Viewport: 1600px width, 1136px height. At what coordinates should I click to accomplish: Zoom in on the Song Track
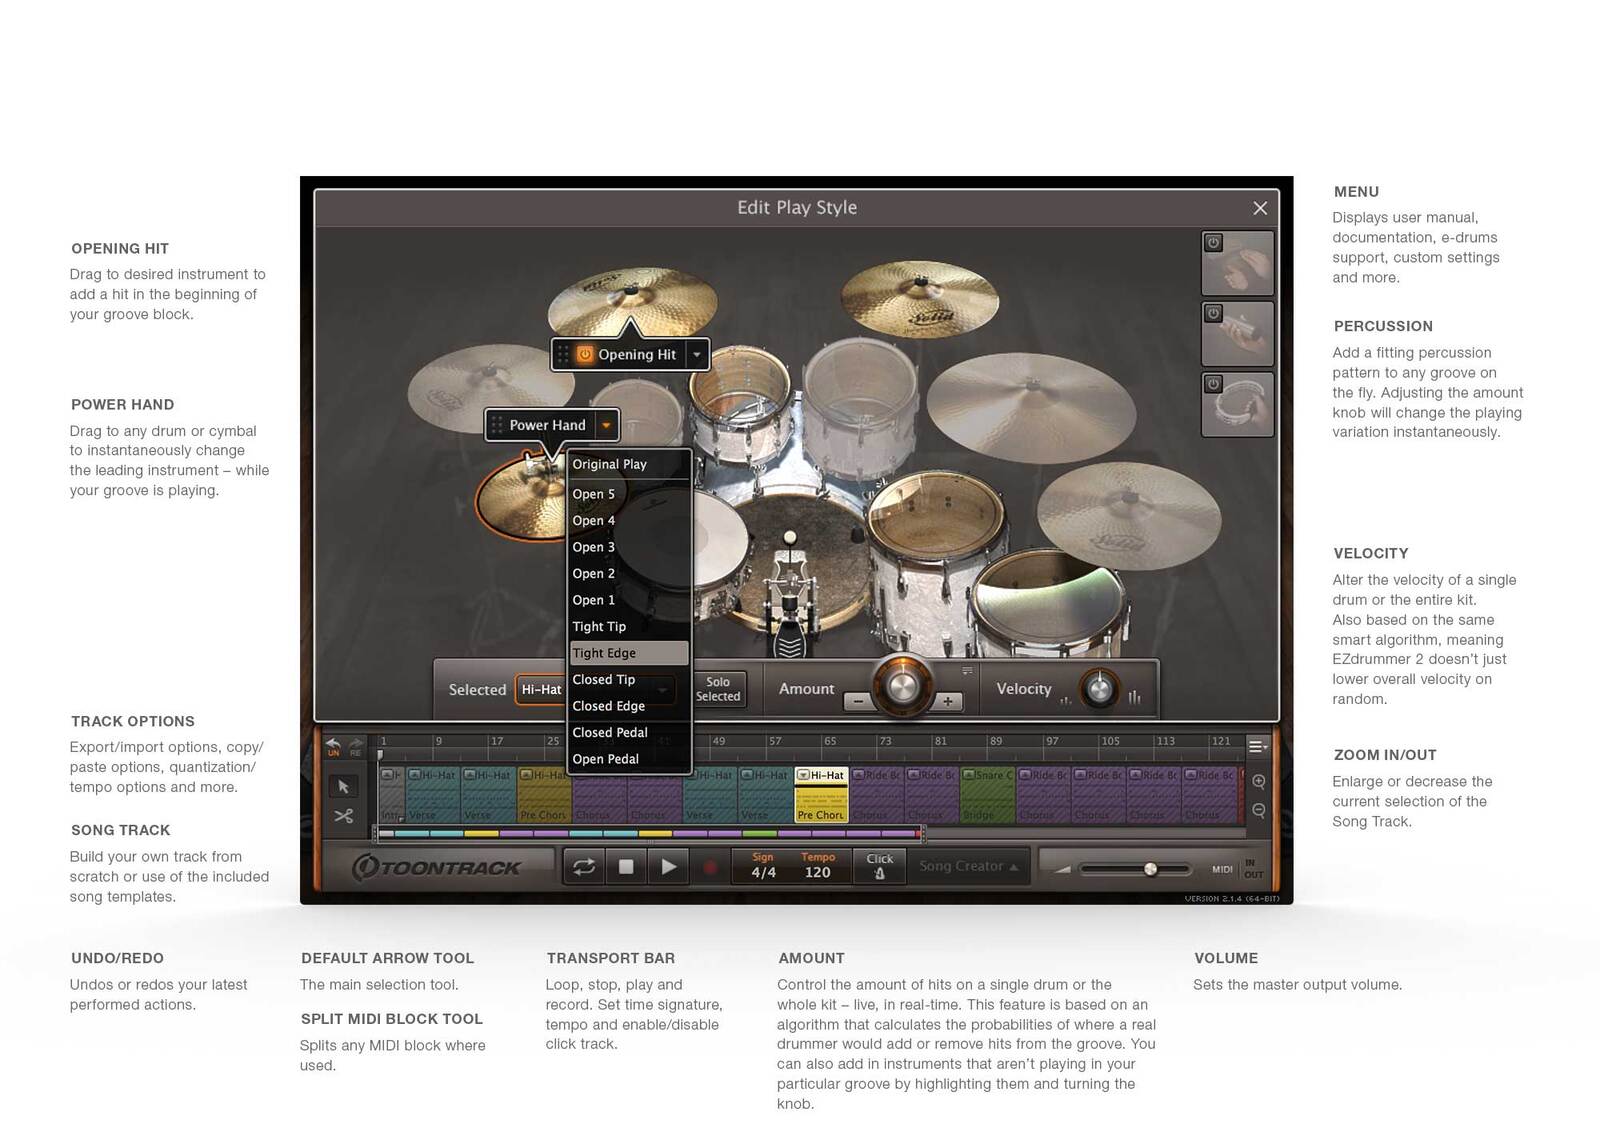coord(1259,782)
